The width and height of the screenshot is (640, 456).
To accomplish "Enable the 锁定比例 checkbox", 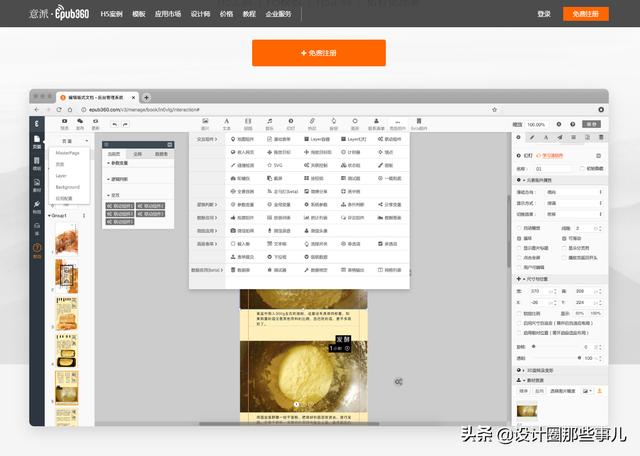I will point(520,313).
